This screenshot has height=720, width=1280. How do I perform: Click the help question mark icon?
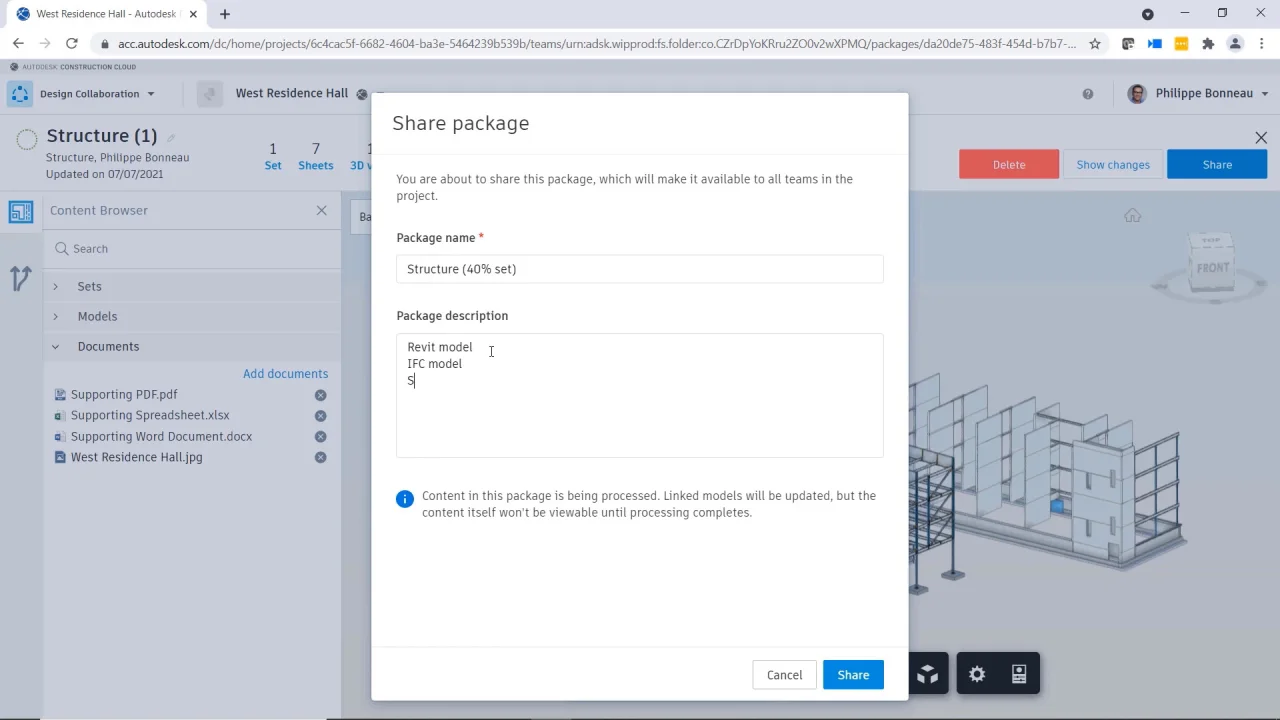1088,94
